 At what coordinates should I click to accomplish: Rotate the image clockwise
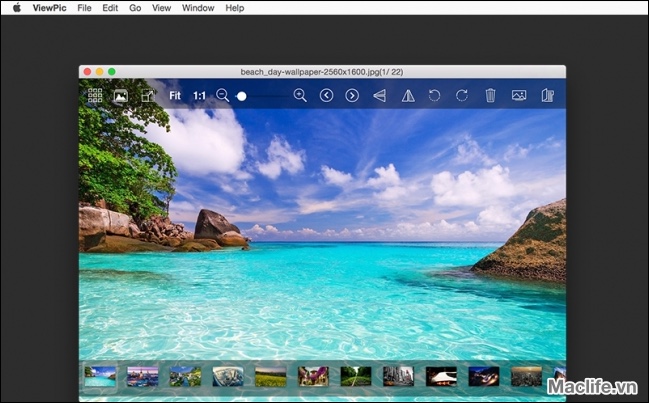[x=462, y=96]
